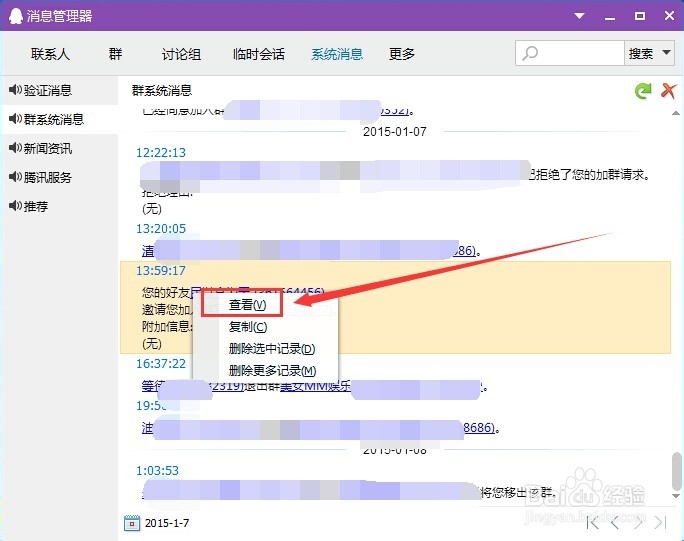Click speaker icon beside 群系统消息
The image size is (684, 541).
(15, 119)
